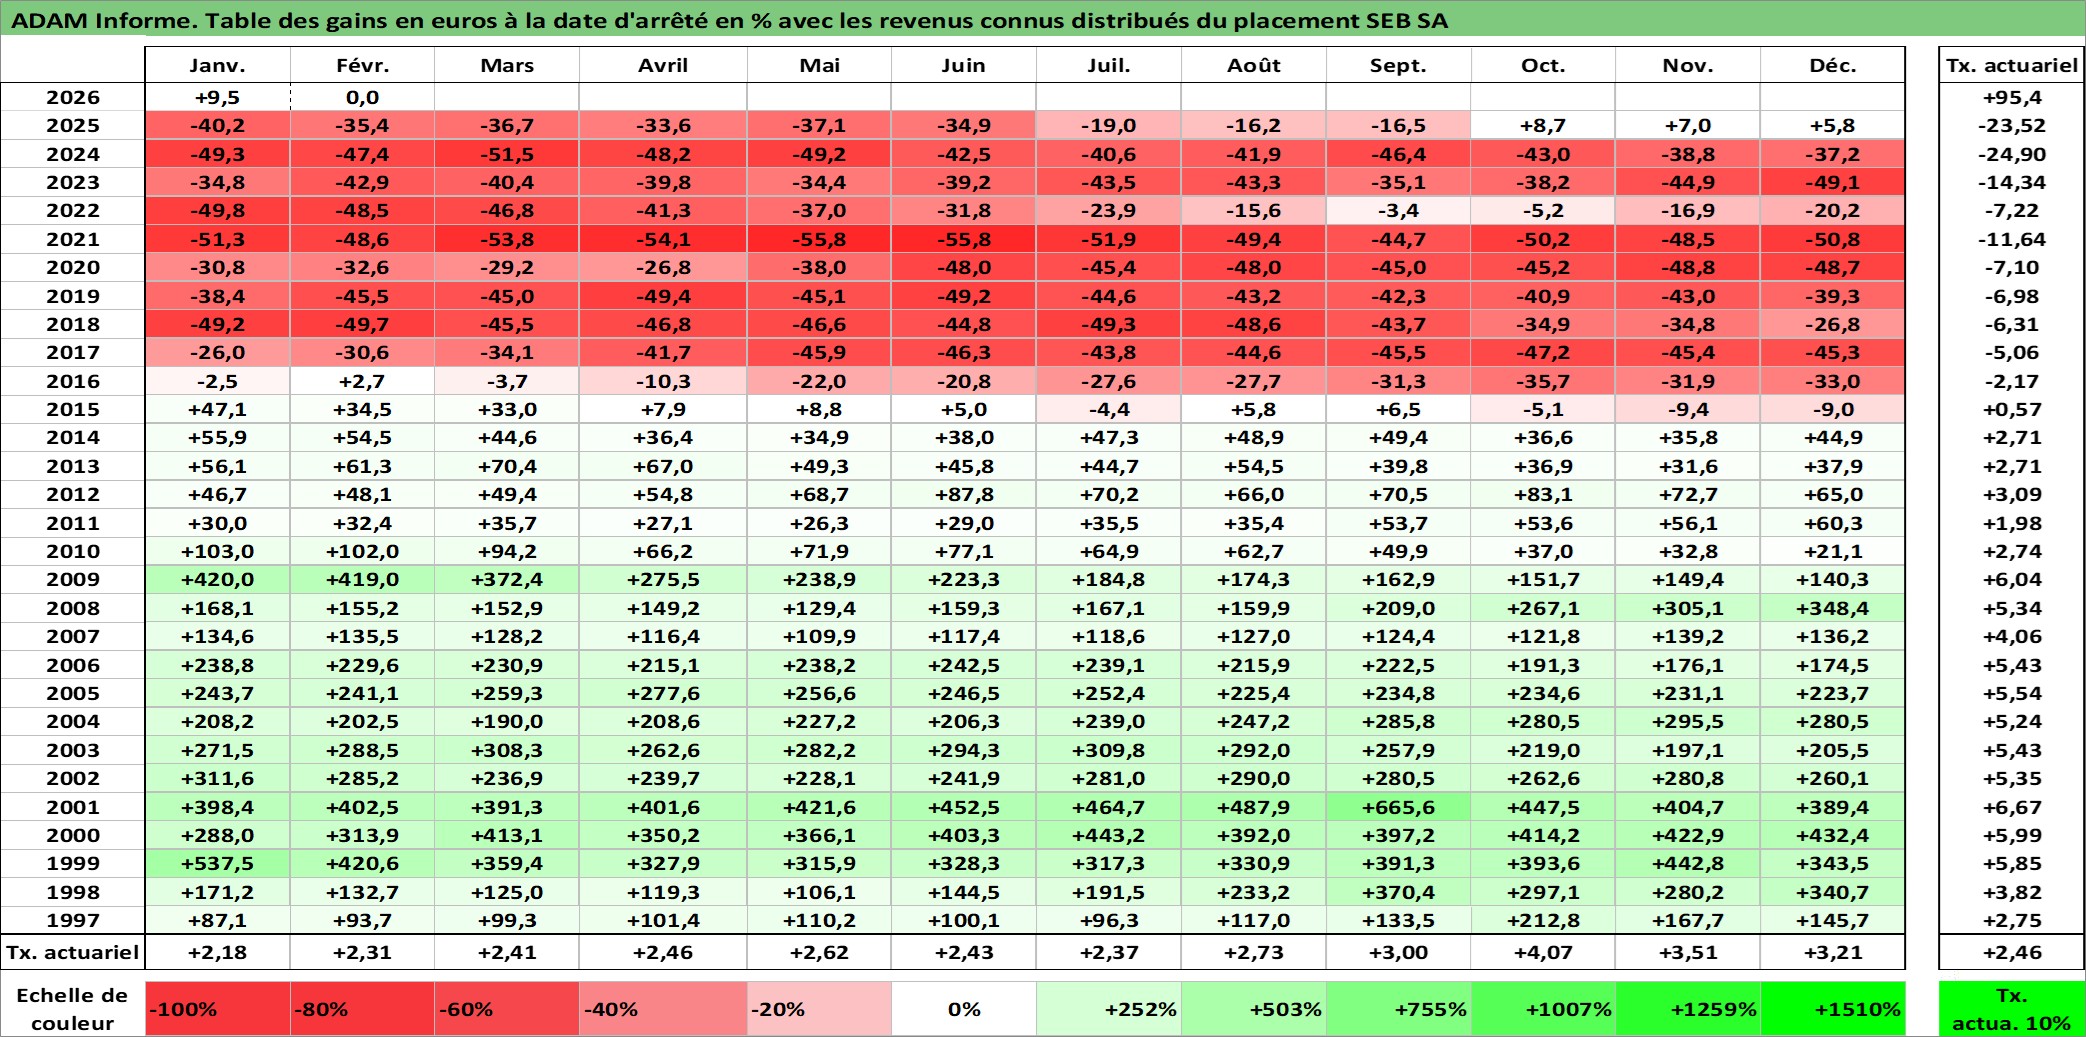Screen dimensions: 2086x1037
Task: Select the +665,6 cell in 2001 row
Action: pos(1399,807)
